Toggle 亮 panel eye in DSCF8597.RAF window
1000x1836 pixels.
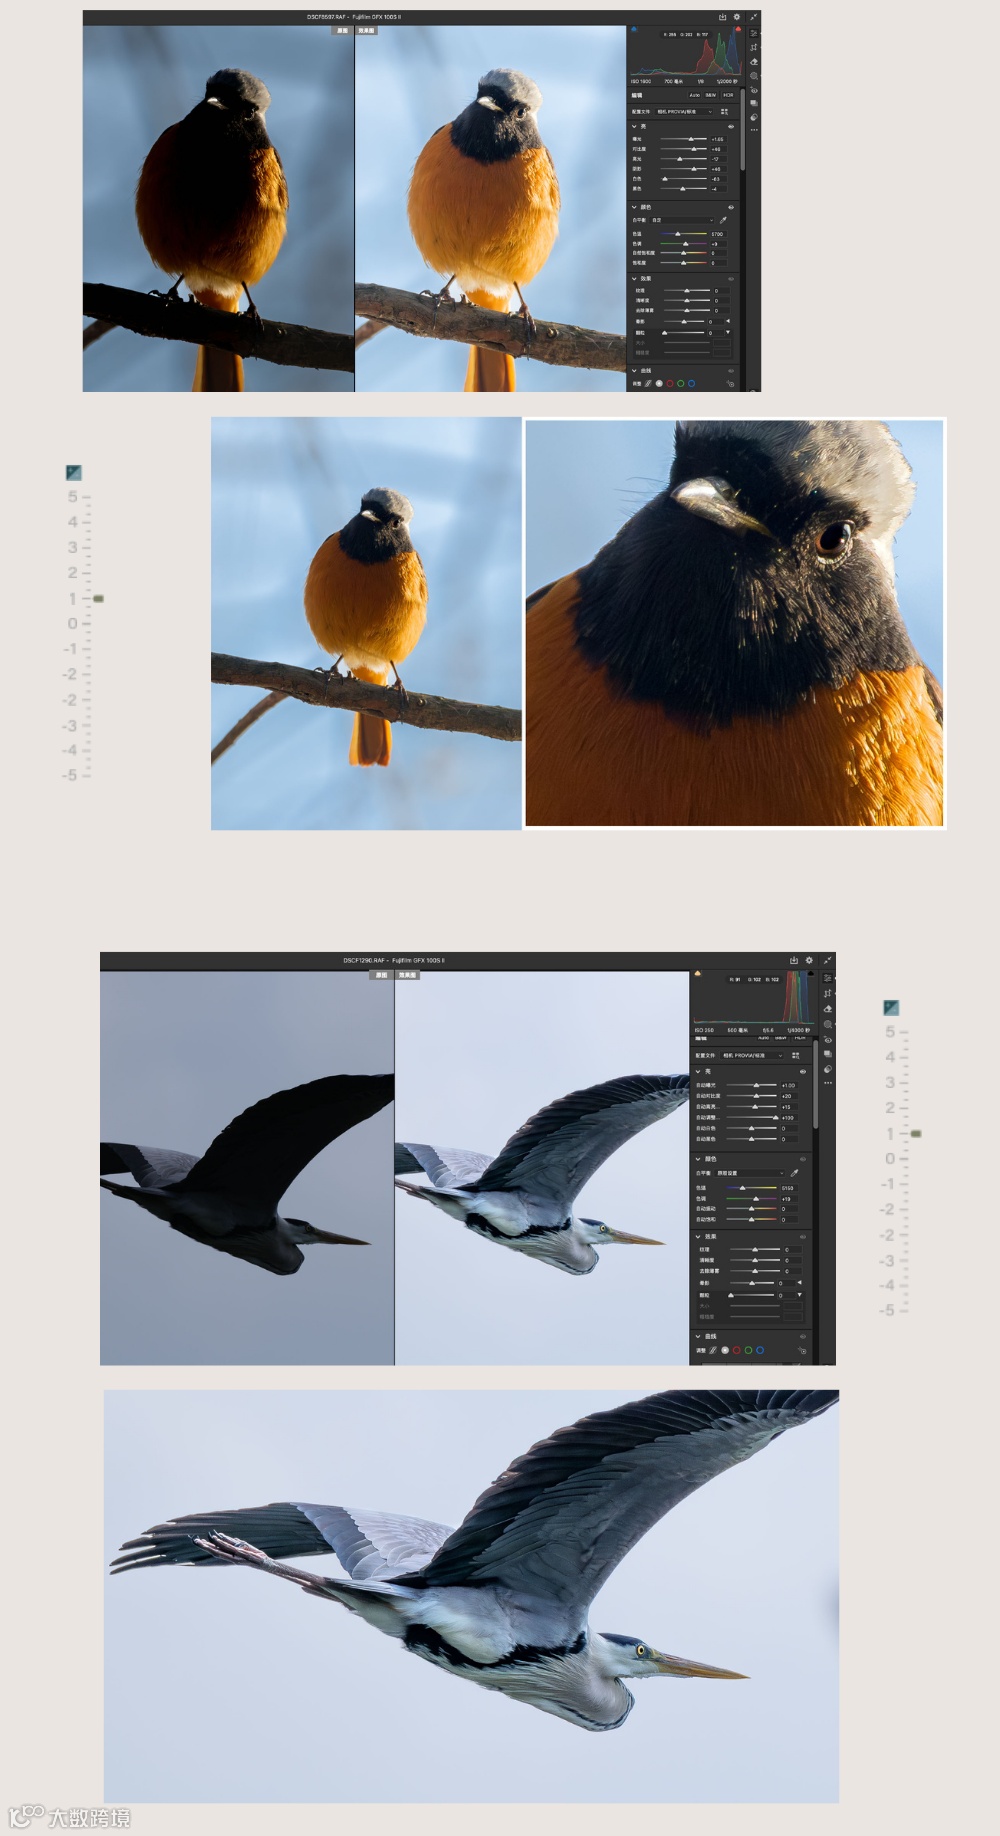point(731,127)
